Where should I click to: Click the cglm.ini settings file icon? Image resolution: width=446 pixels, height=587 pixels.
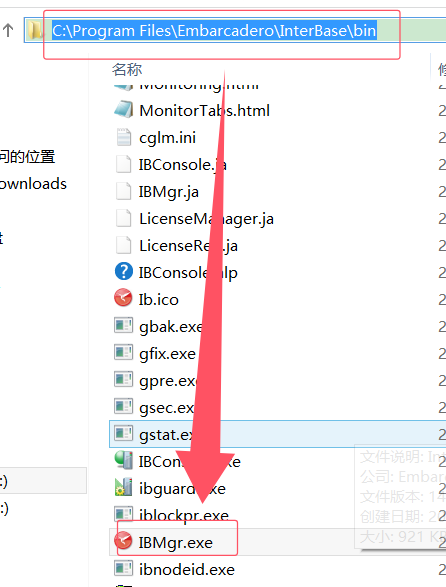coord(124,137)
